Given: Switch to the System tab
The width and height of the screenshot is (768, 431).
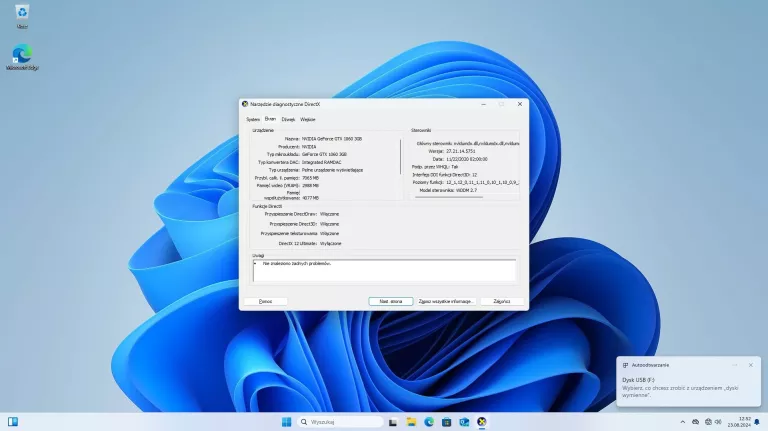Looking at the screenshot, I should pos(253,120).
